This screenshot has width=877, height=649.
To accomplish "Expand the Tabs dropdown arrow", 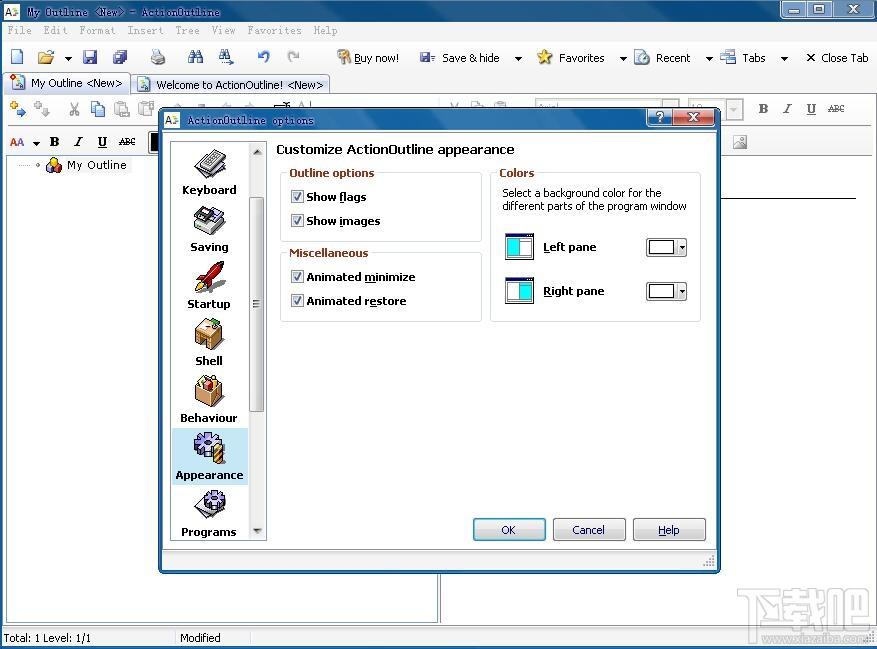I will [x=784, y=59].
